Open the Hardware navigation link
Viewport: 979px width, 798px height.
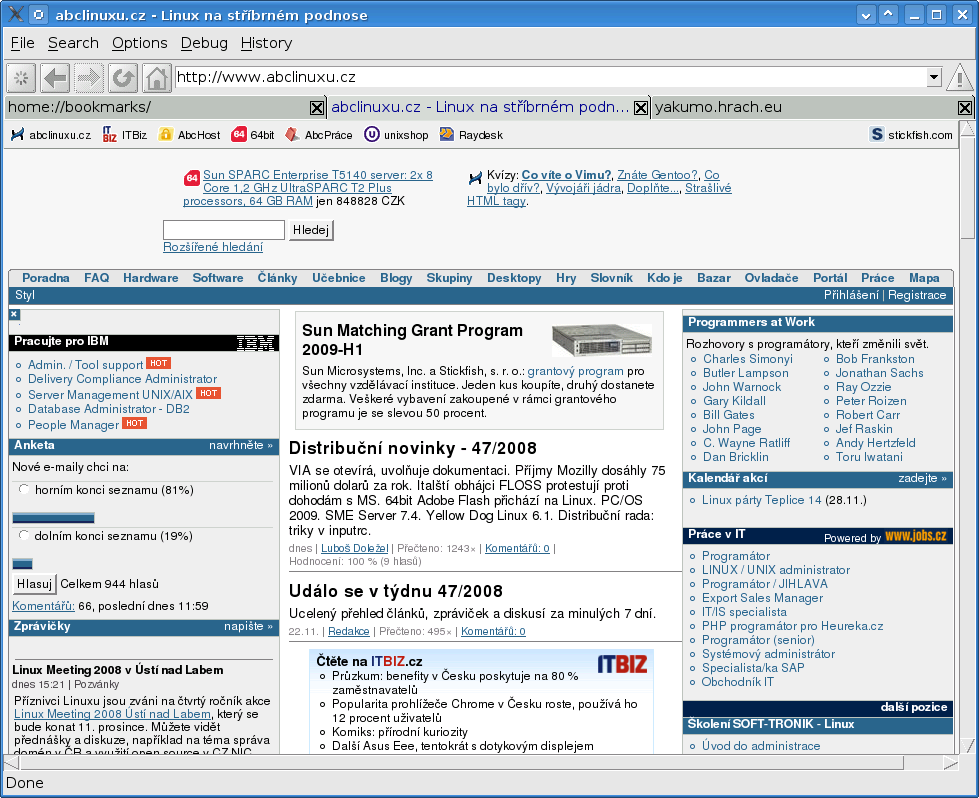click(x=150, y=278)
